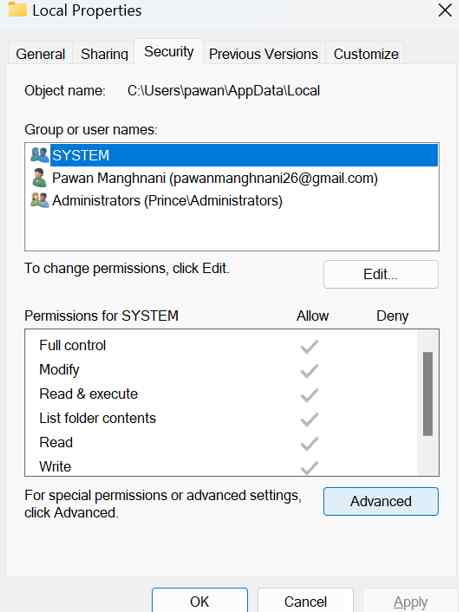Switch to the General tab
The height and width of the screenshot is (612, 459).
click(x=41, y=54)
